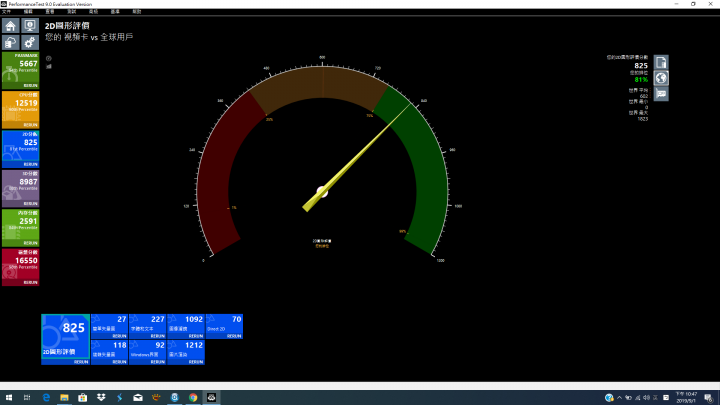Launch Google Chrome from the taskbar

point(193,398)
